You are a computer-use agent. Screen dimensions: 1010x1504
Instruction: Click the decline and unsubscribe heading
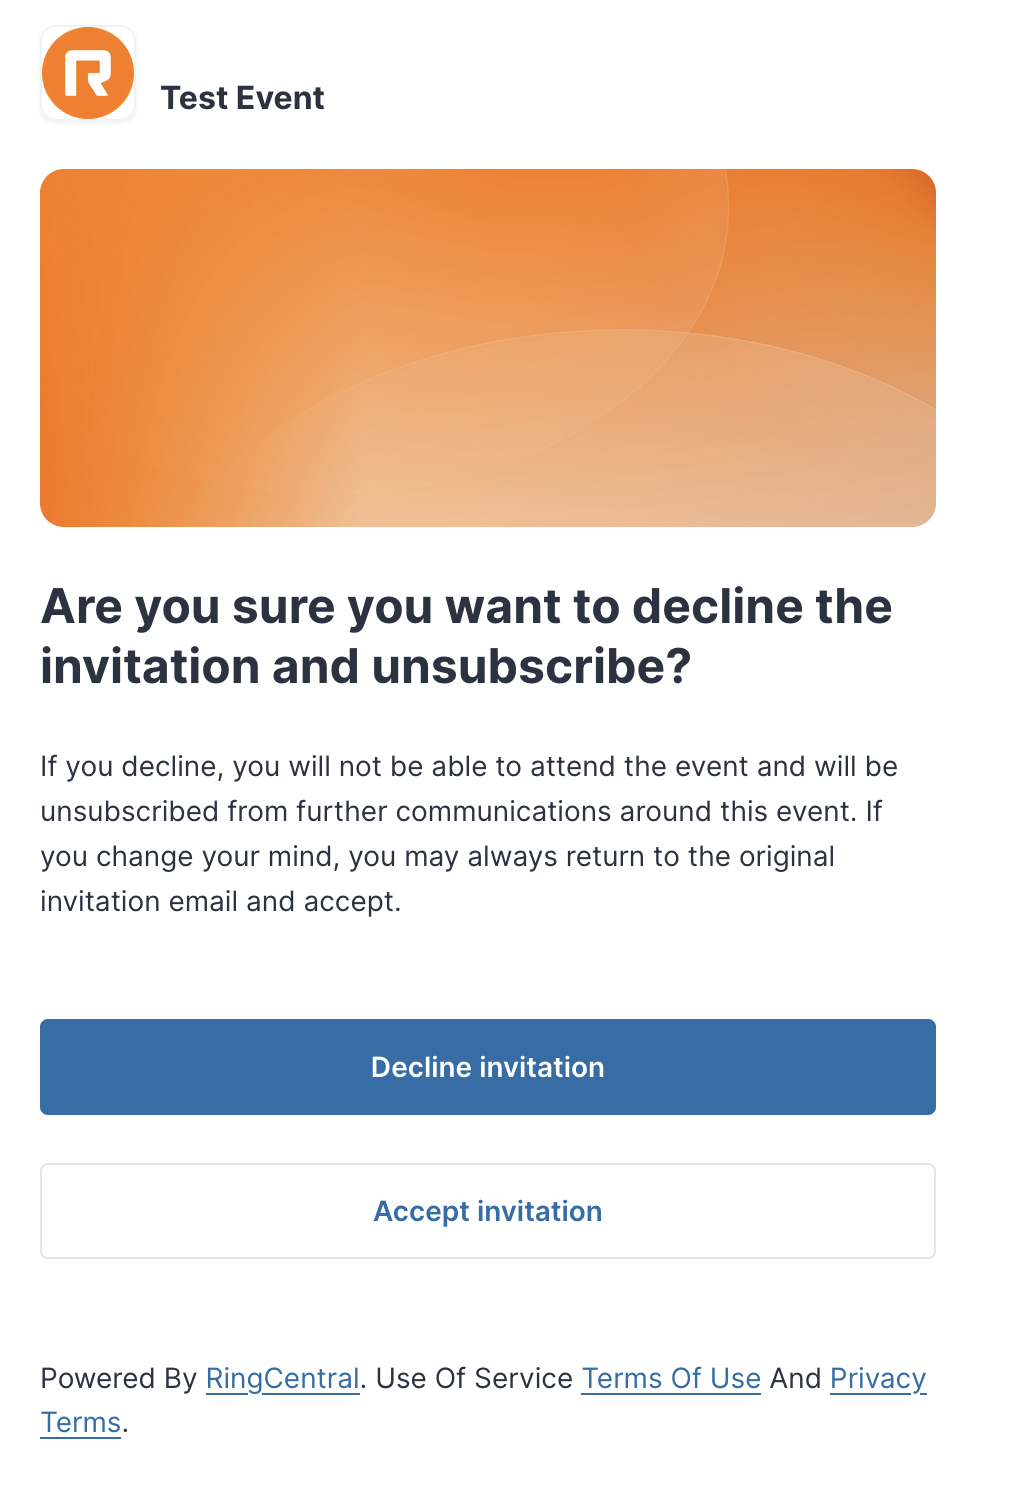pyautogui.click(x=466, y=636)
